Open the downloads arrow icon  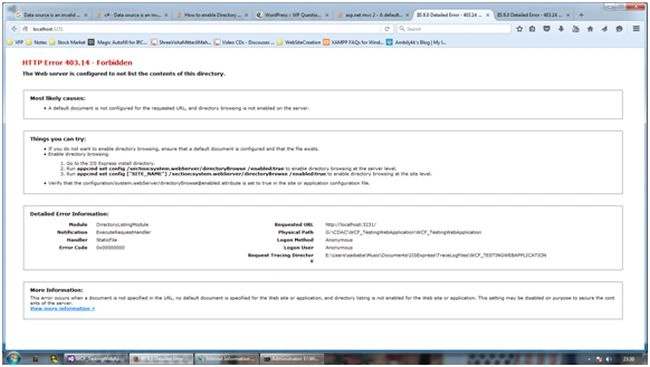tap(561, 29)
